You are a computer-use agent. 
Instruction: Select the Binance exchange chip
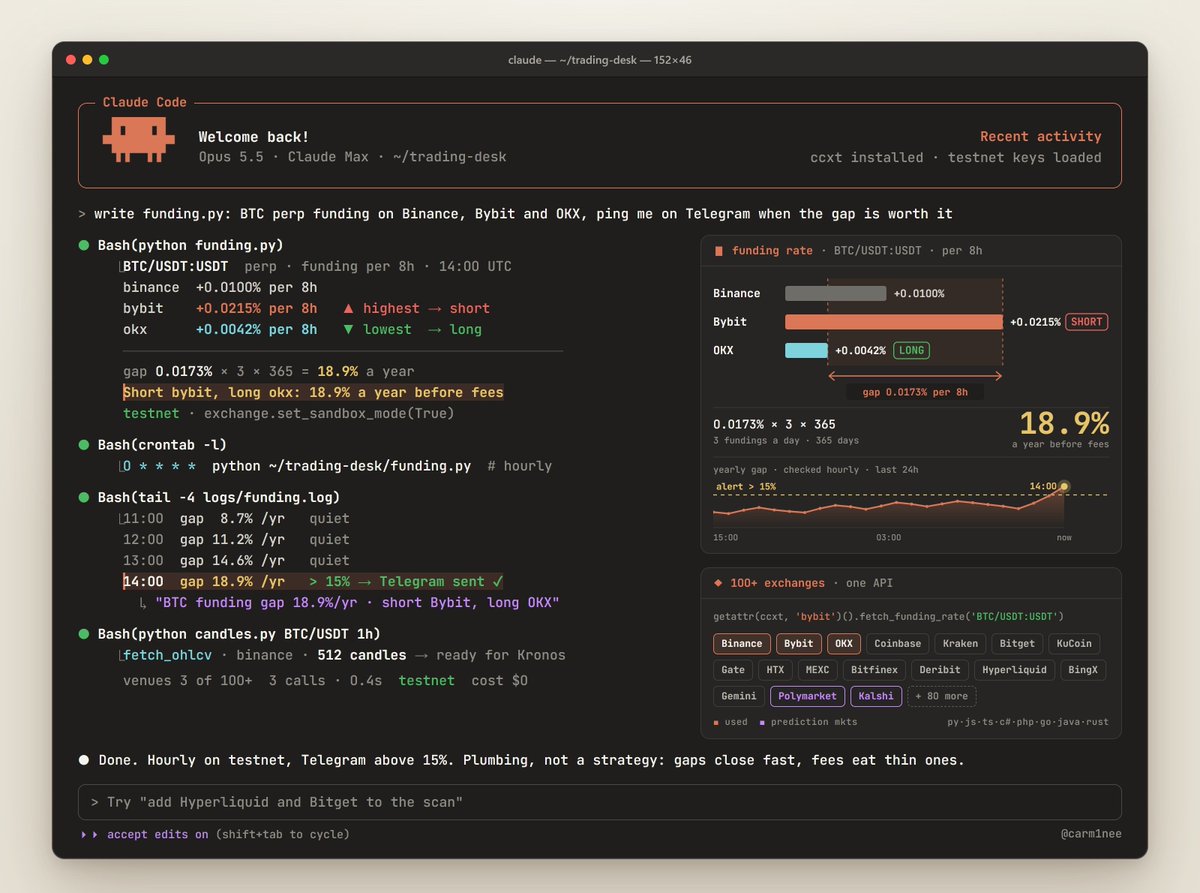point(741,643)
